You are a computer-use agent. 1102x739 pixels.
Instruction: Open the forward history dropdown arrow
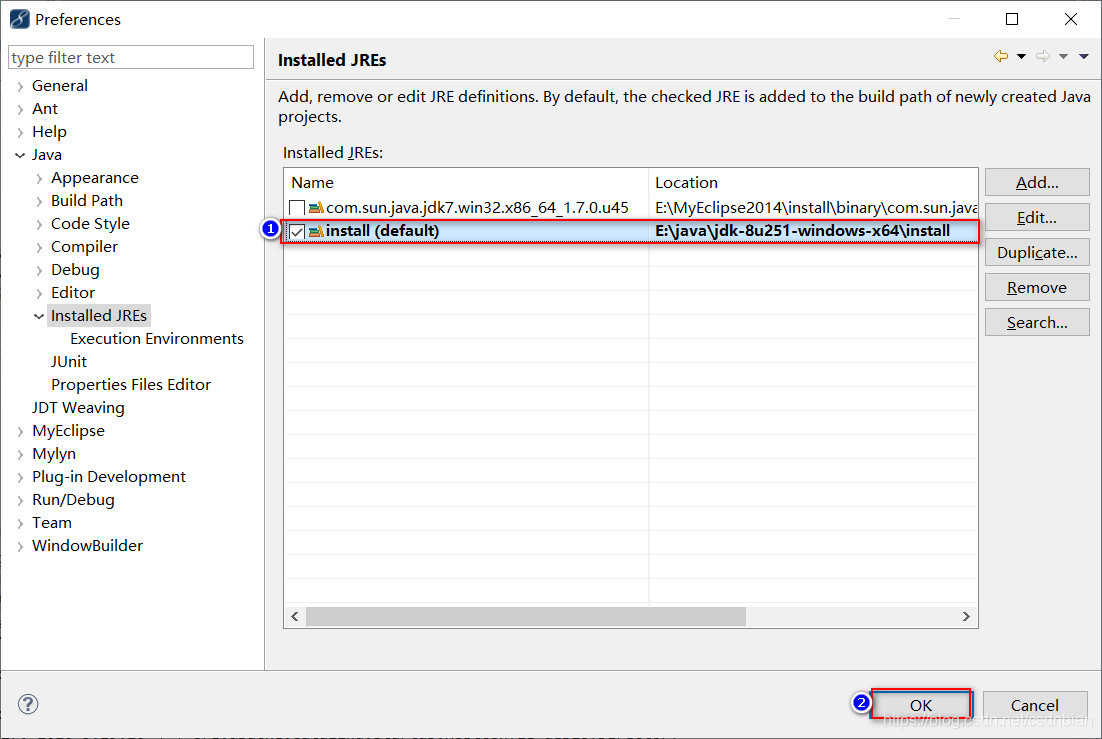pos(1063,56)
